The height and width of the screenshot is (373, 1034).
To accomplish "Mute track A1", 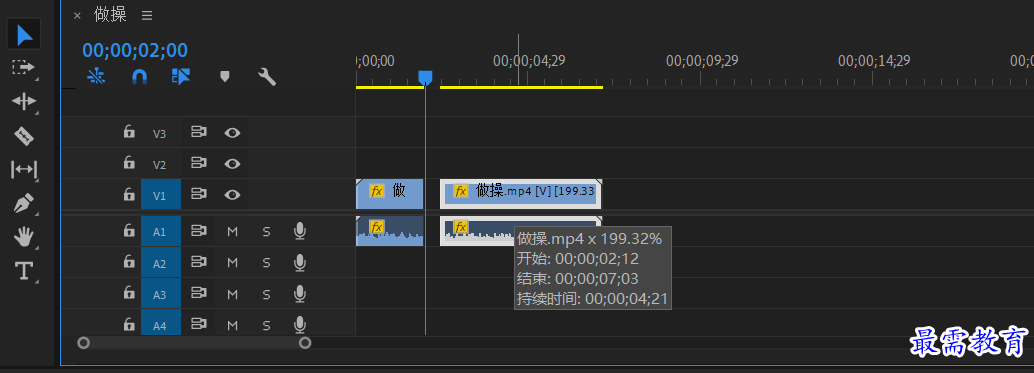I will click(x=232, y=231).
